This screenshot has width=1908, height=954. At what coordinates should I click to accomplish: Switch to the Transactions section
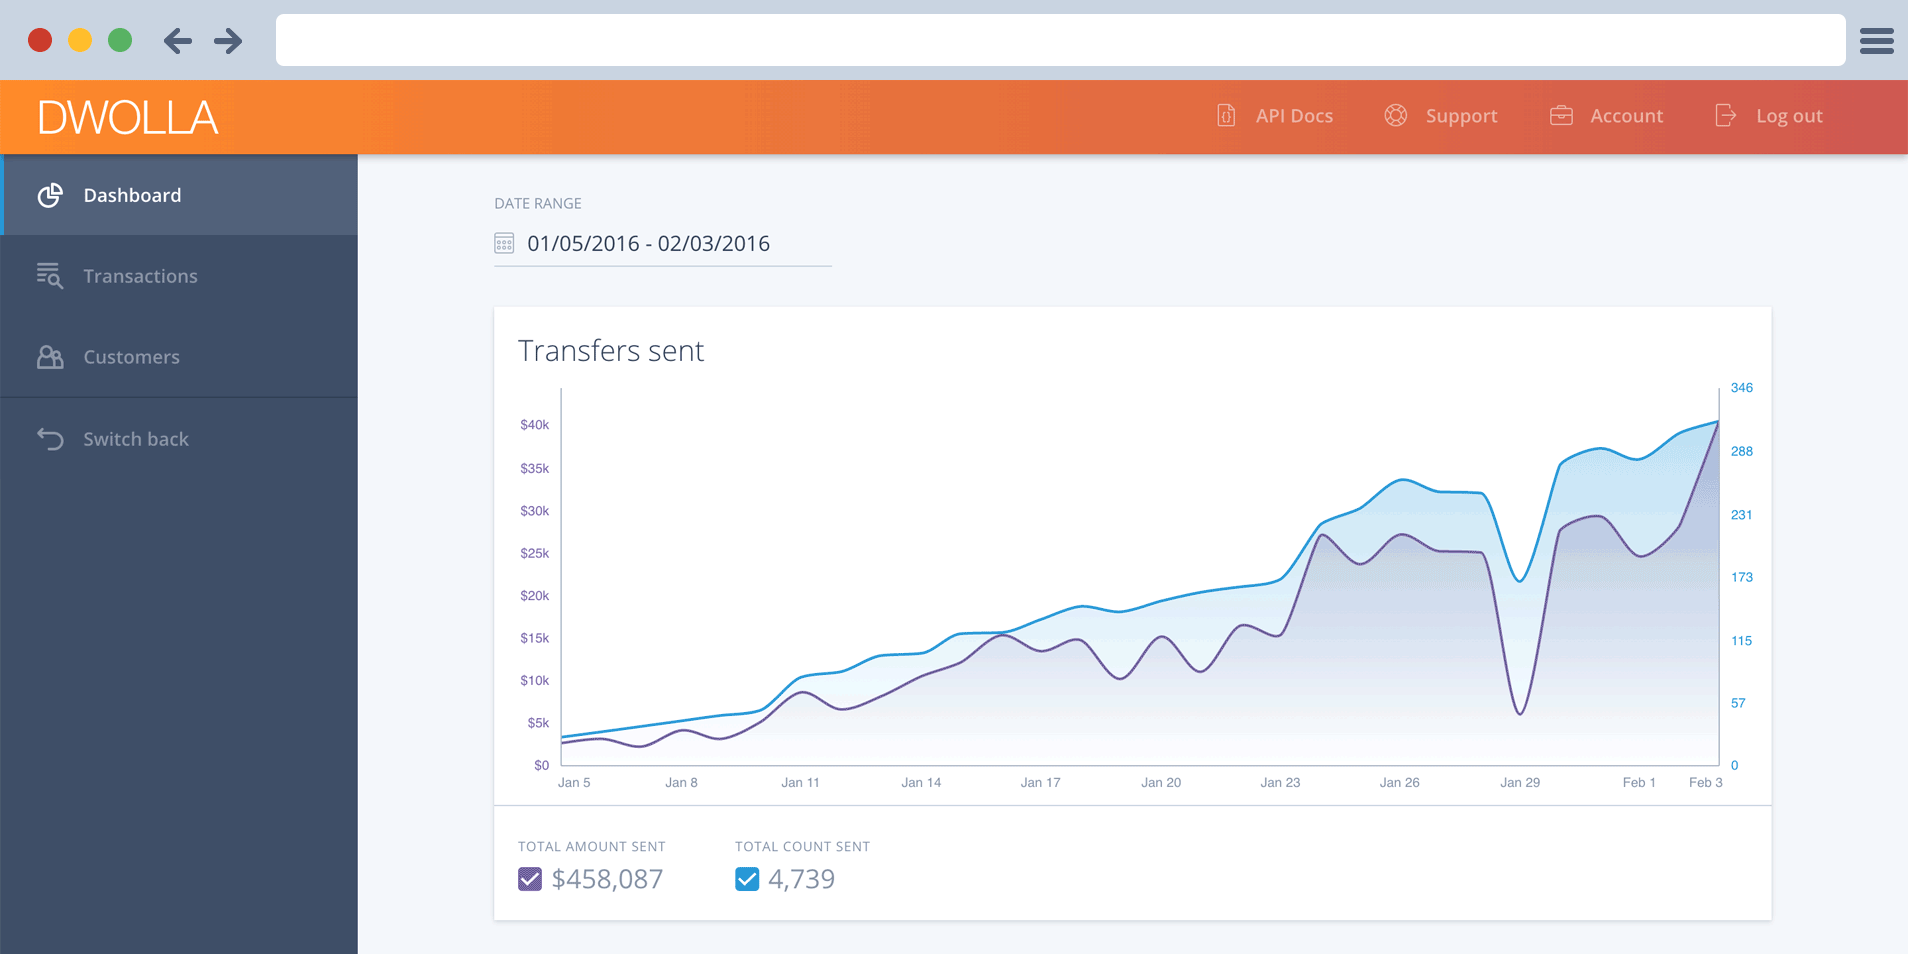140,276
